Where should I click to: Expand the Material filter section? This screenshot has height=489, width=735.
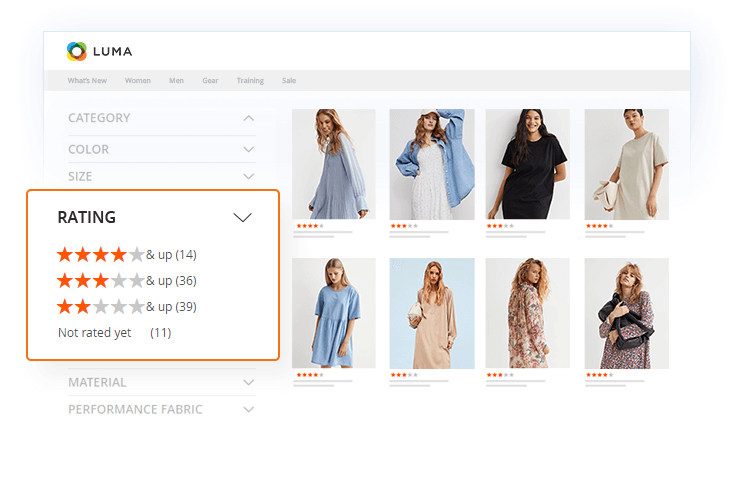(x=249, y=382)
